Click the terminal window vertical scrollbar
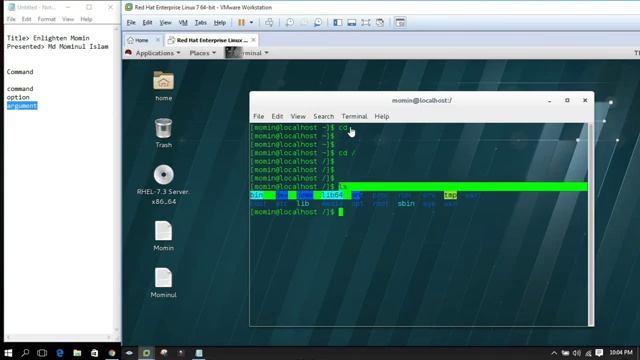The image size is (640, 360). 591,224
